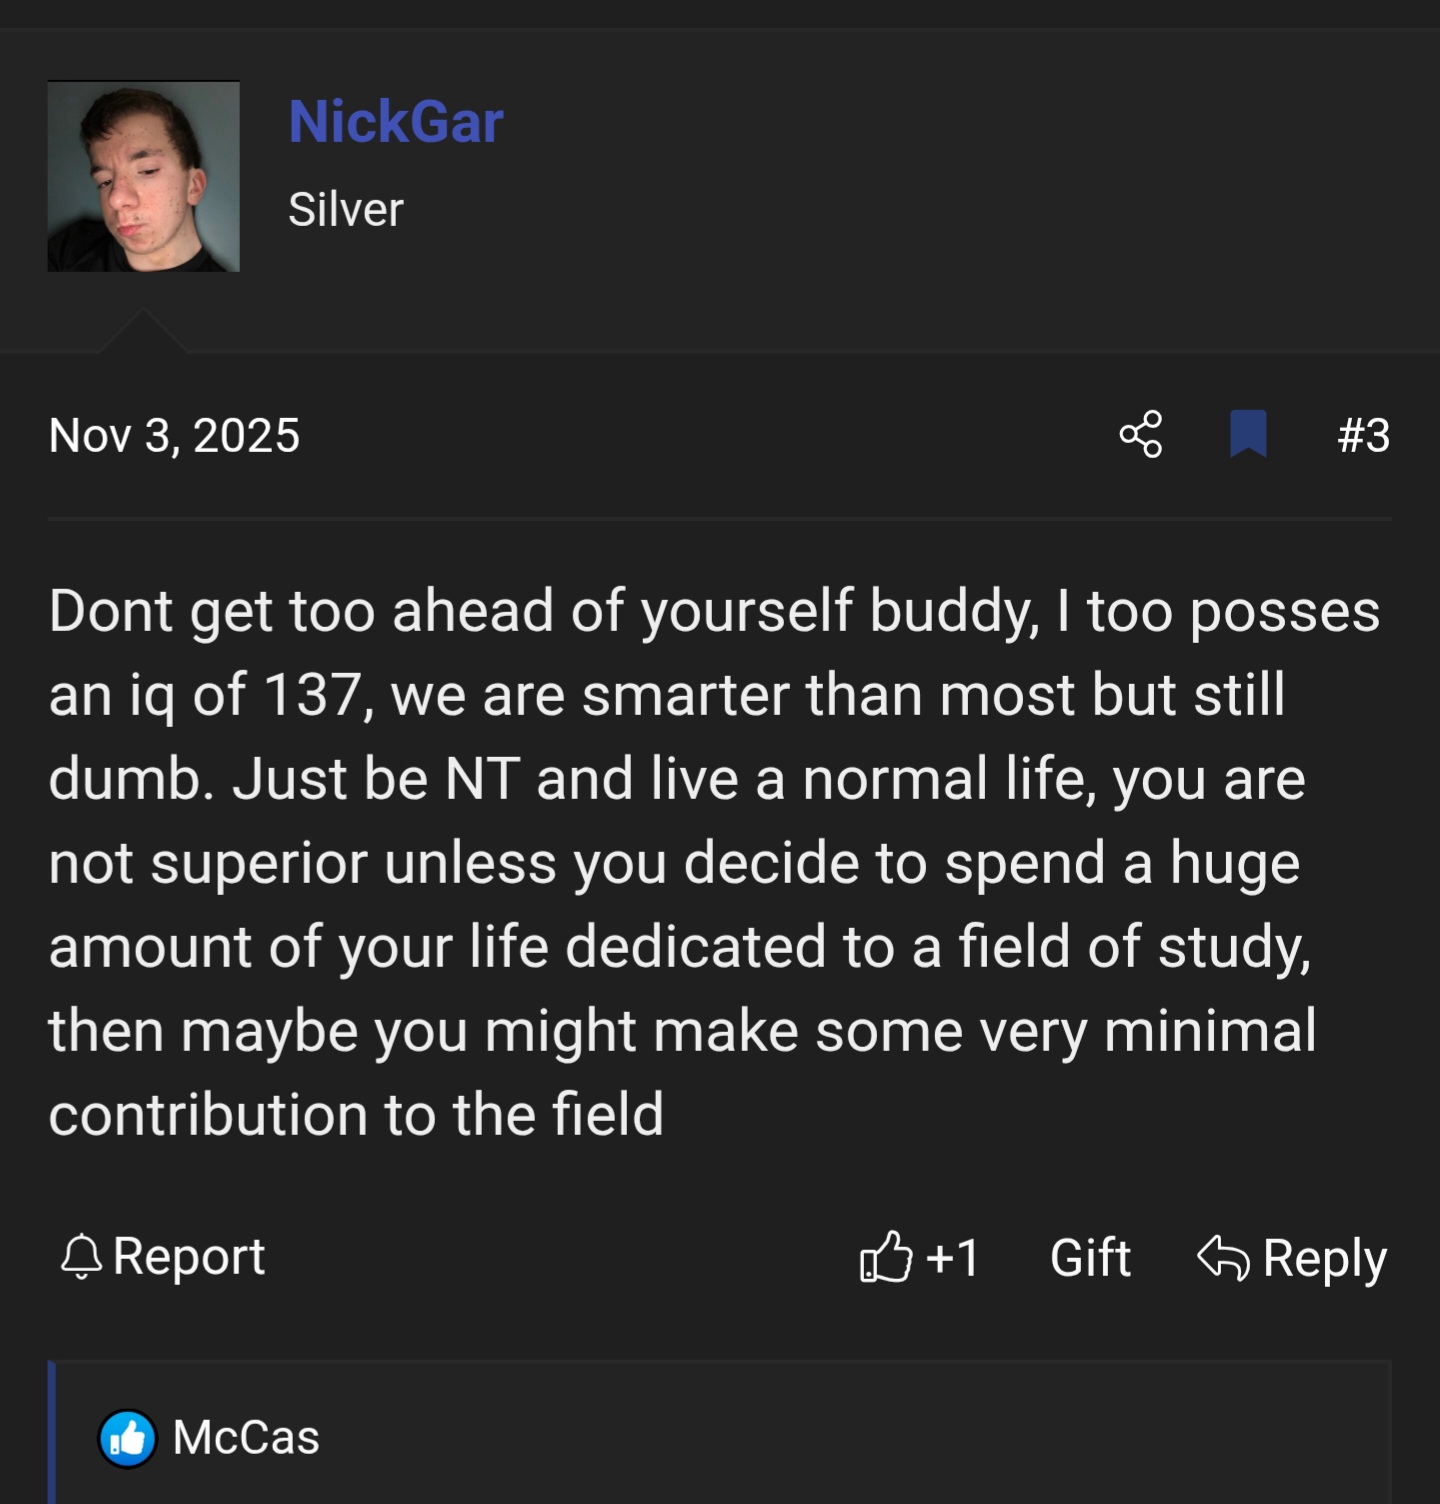
Task: Open NickGar's profile picture
Action: pos(143,177)
